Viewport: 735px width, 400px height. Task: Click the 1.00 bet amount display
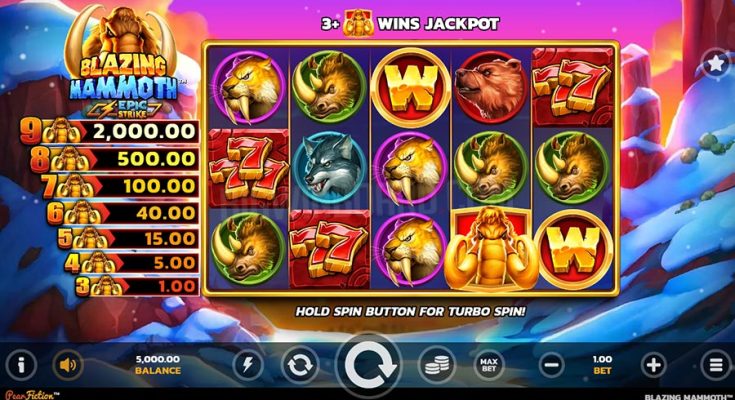coord(602,364)
